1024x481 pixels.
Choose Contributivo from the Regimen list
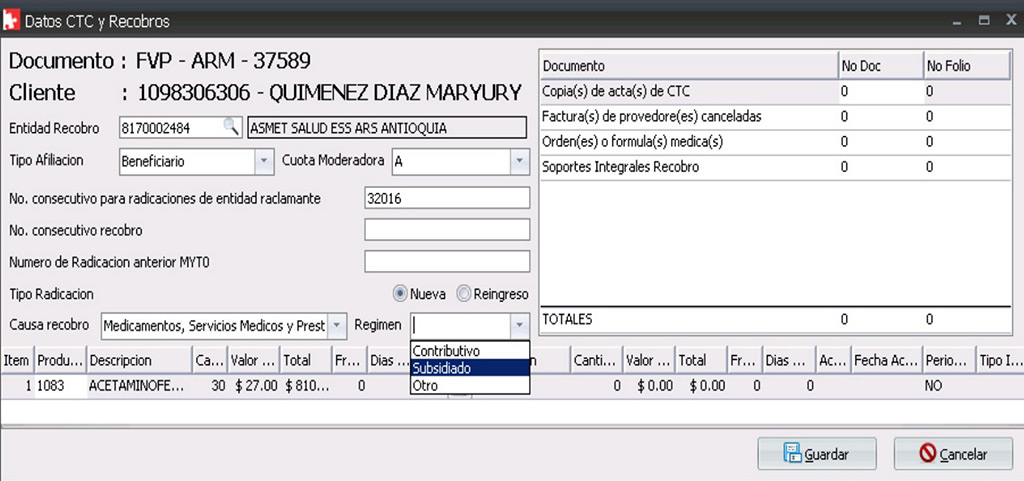coord(447,351)
